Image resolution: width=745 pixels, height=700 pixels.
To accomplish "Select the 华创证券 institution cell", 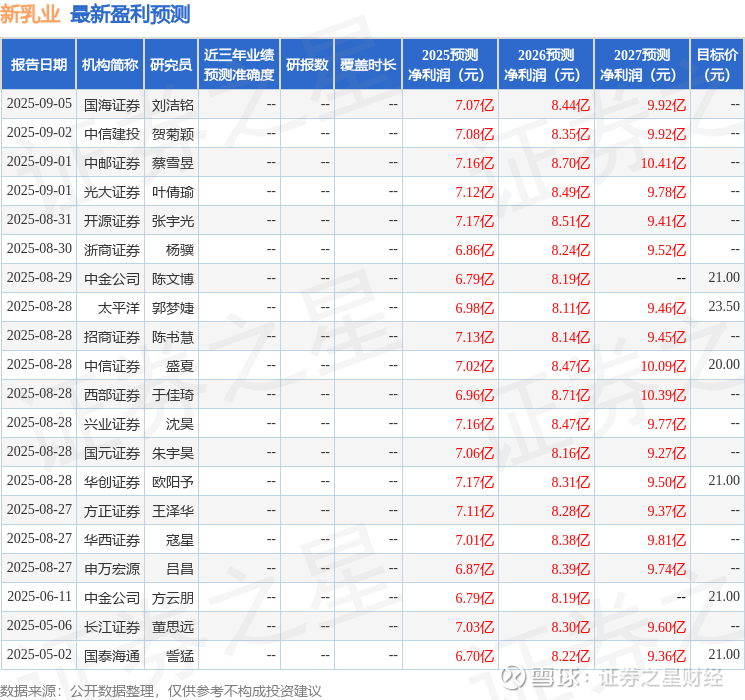I will click(112, 482).
